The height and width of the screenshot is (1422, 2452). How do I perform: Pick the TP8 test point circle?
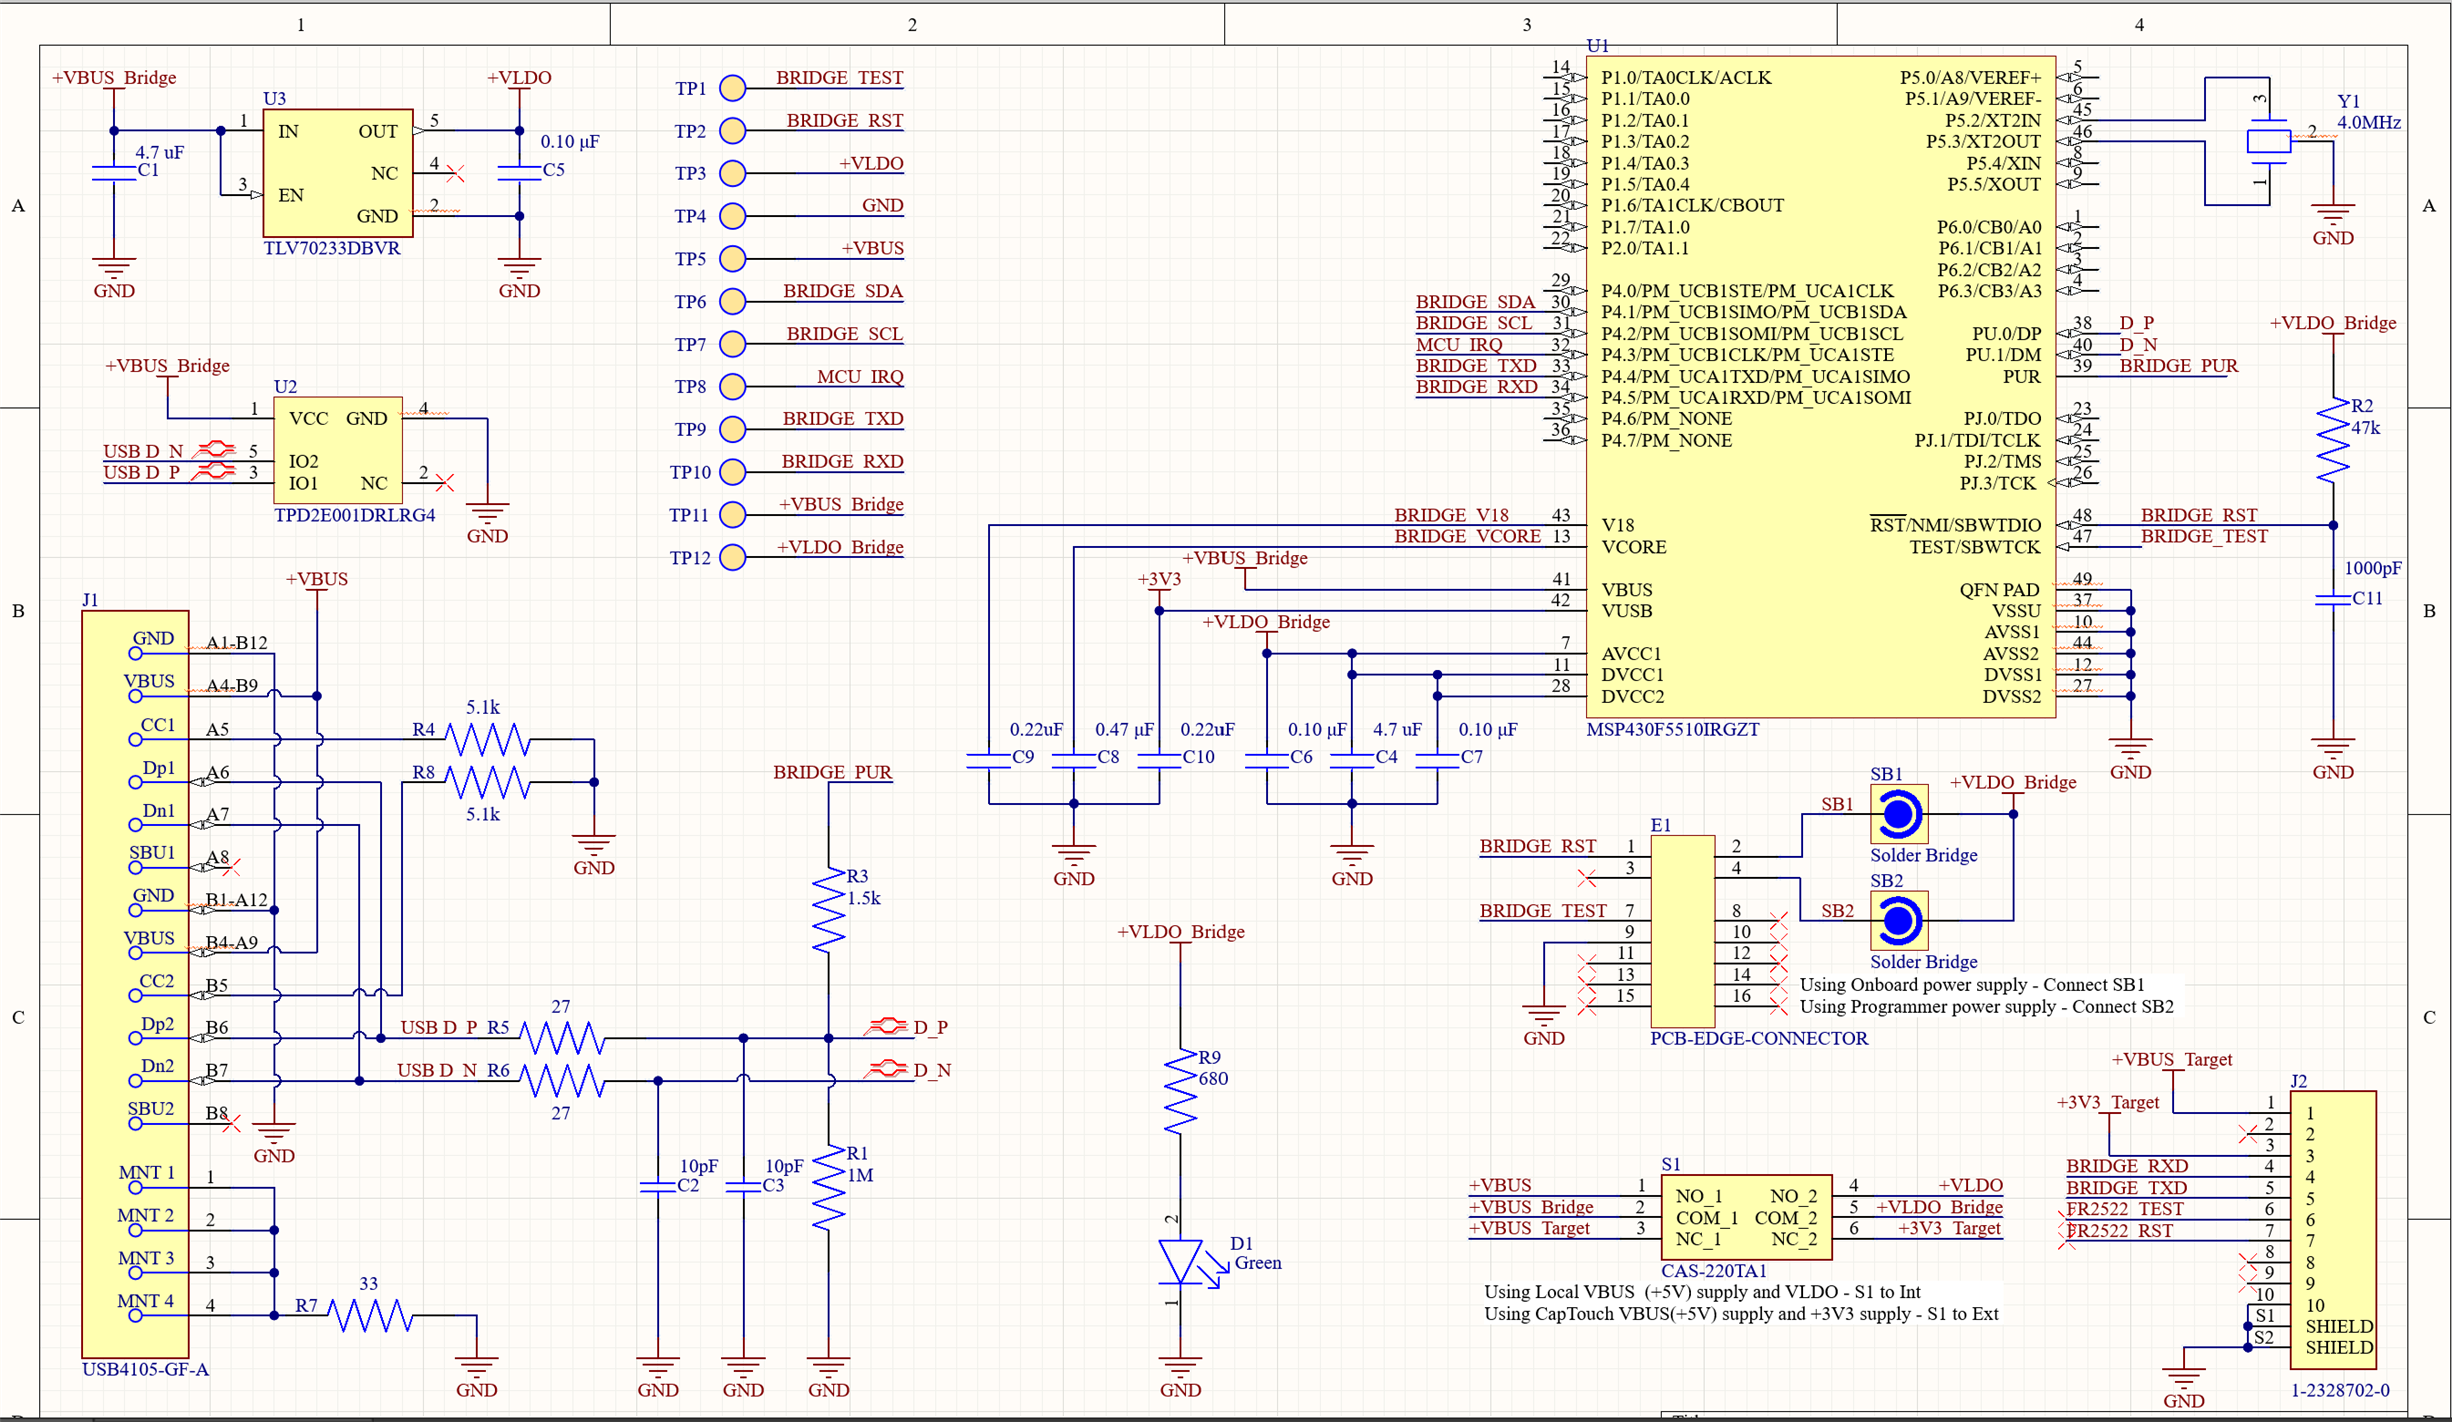[x=733, y=386]
